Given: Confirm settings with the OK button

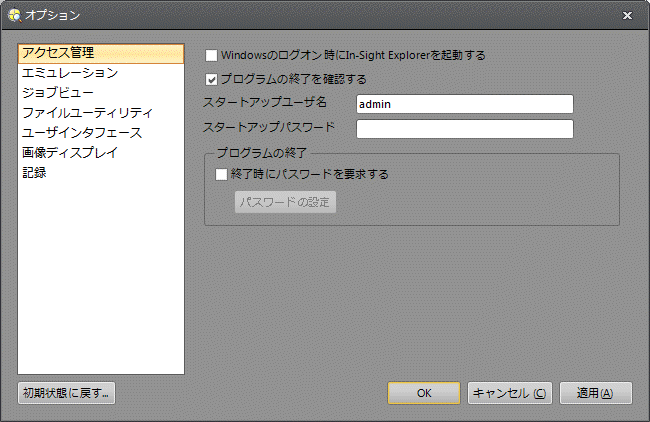Looking at the screenshot, I should coord(424,393).
